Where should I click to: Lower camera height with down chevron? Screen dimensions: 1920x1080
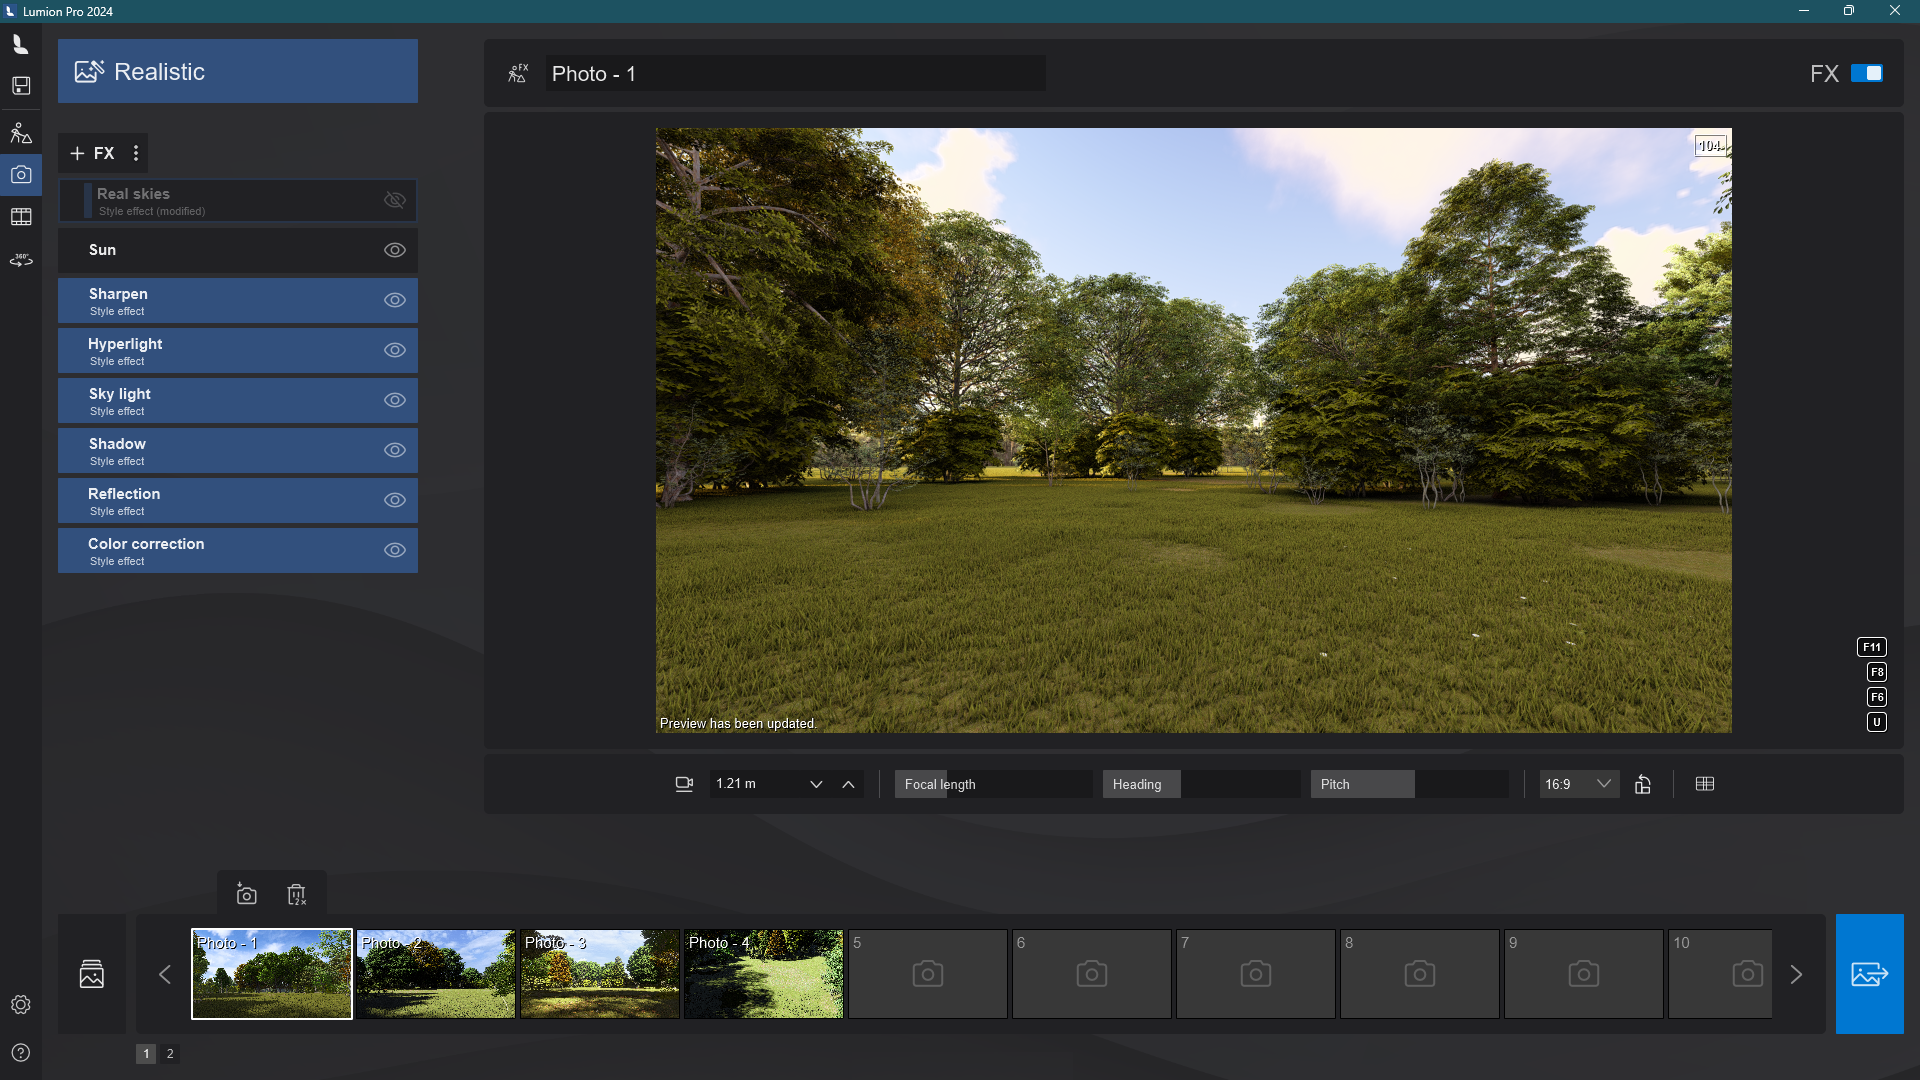(x=816, y=784)
